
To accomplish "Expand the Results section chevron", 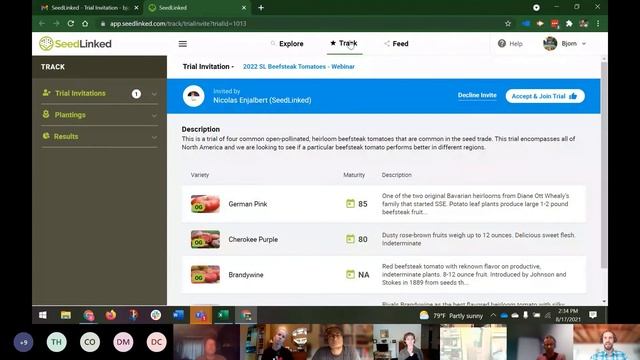I will pyautogui.click(x=154, y=137).
